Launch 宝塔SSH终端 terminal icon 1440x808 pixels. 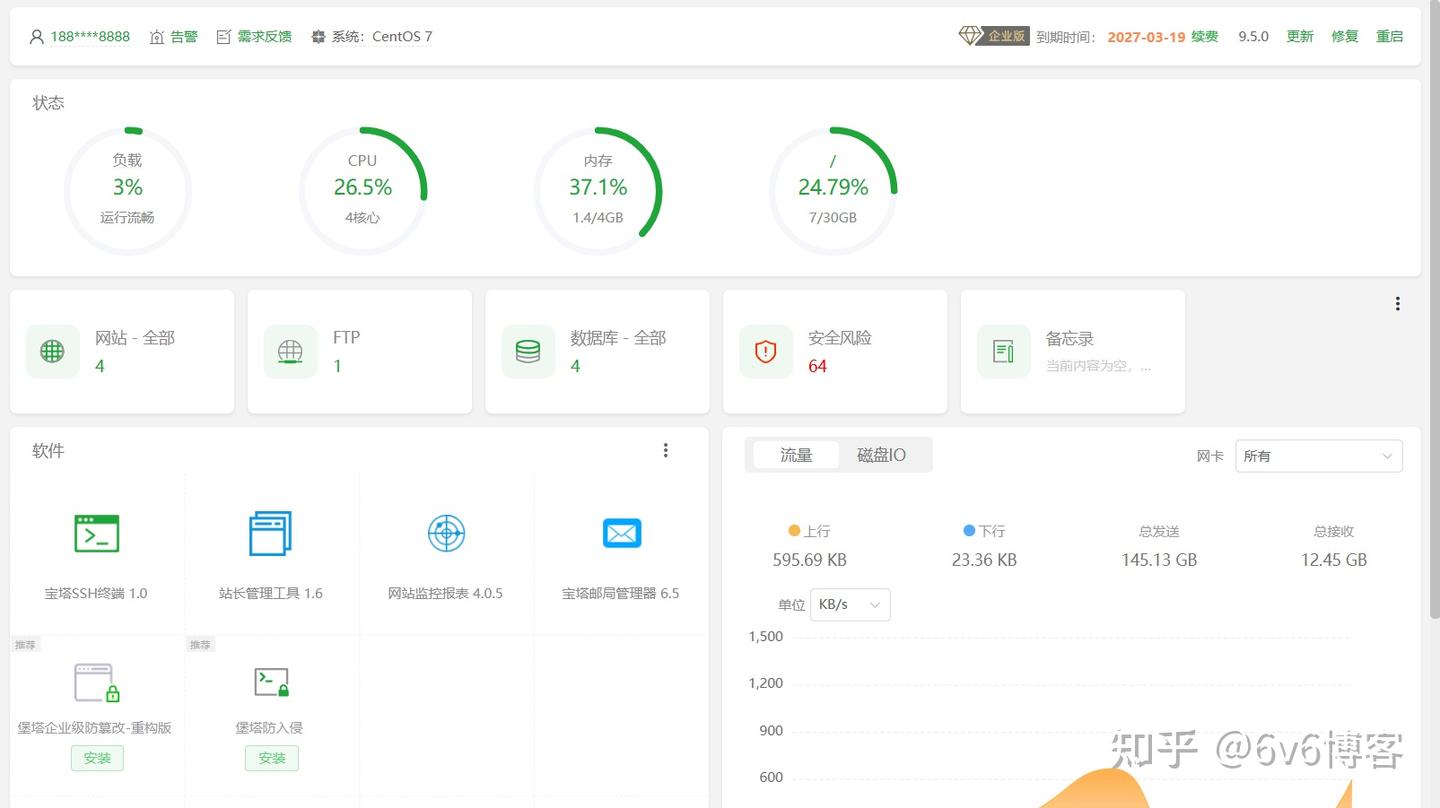(x=96, y=534)
